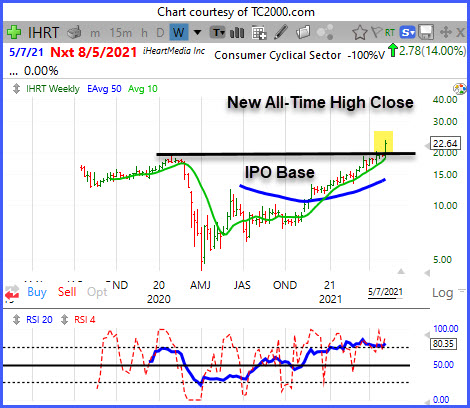Viewport: 470px width, 408px height.
Task: Click the 2021 year axis label
Action: tap(330, 299)
